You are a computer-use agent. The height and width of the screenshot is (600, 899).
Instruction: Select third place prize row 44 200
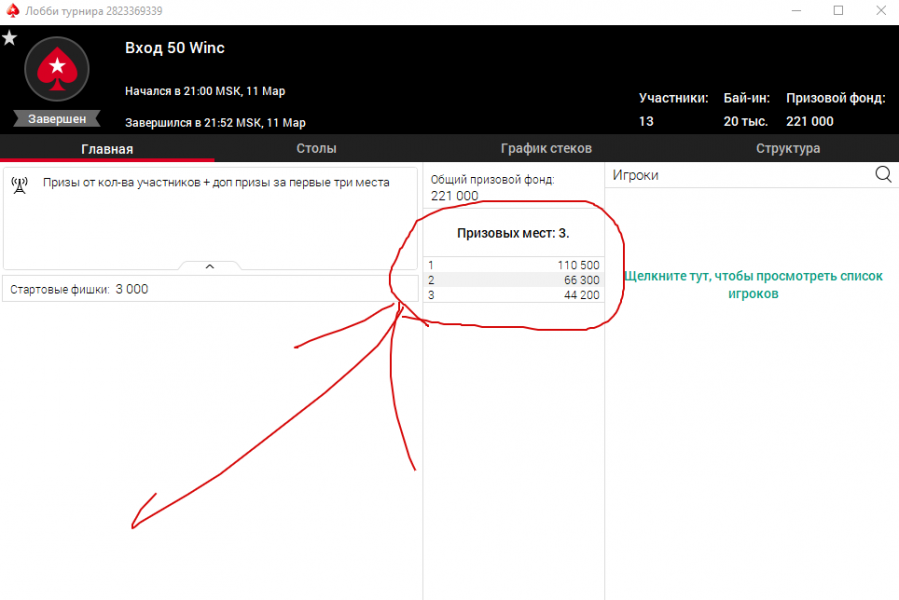[514, 295]
